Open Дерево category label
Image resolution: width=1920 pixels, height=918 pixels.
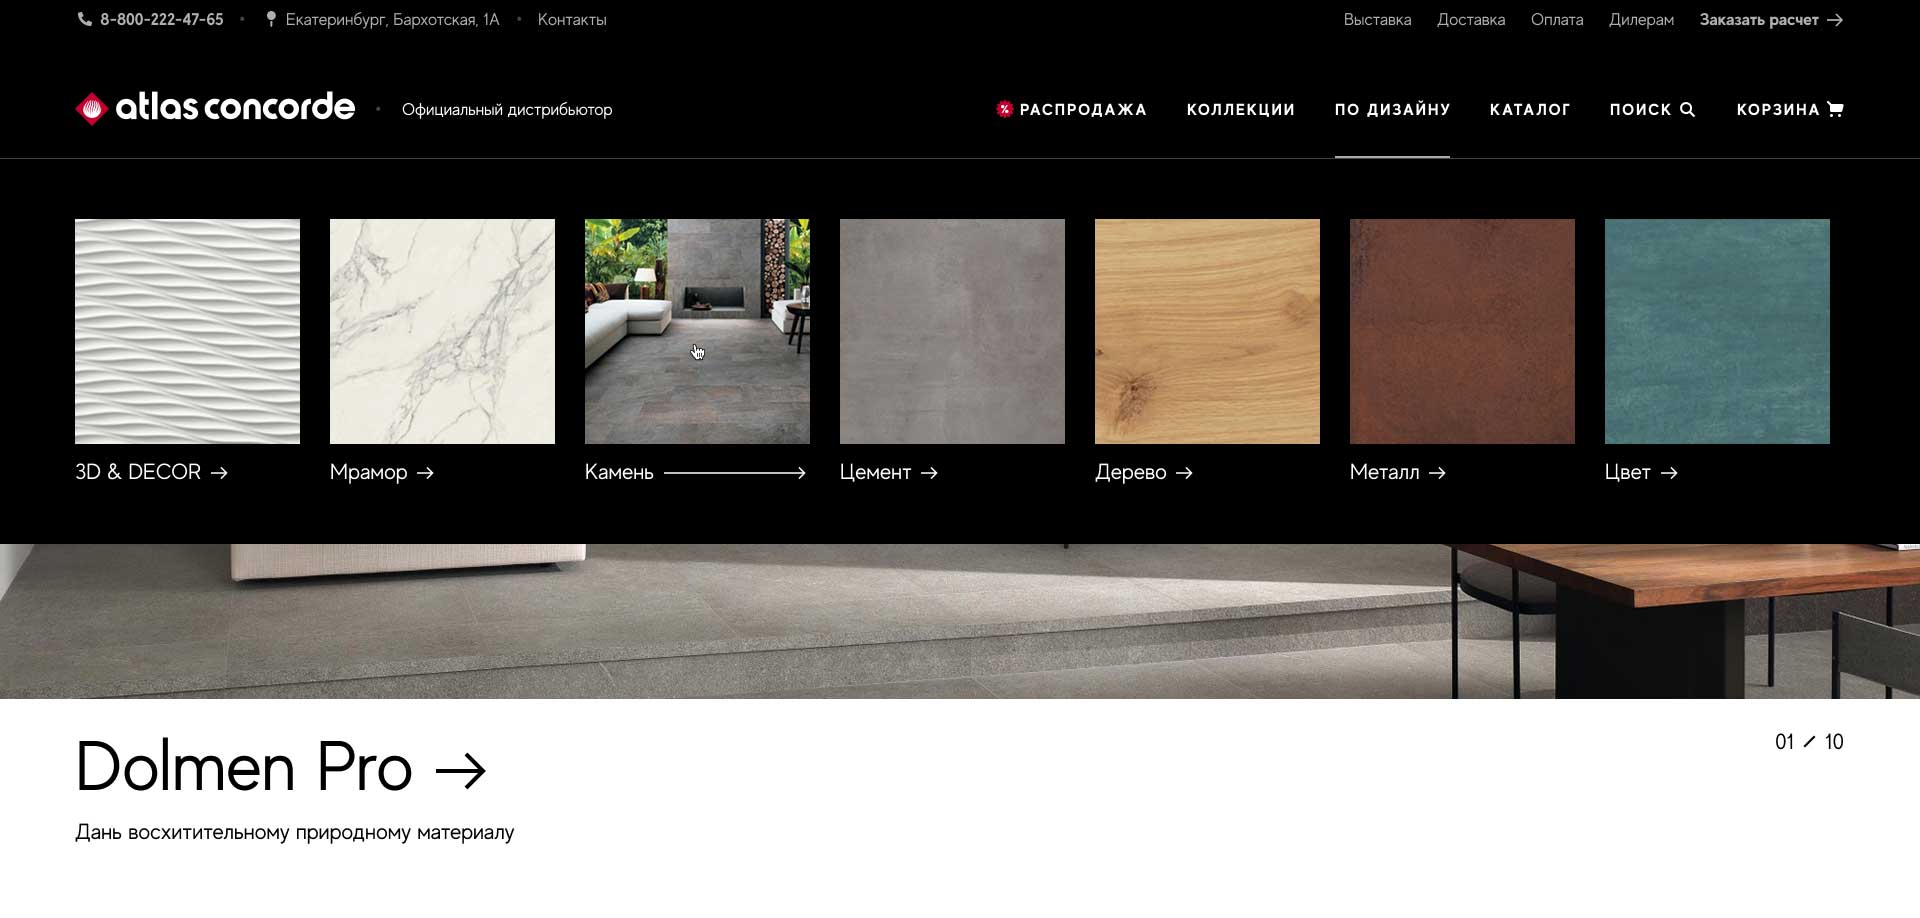click(x=1131, y=473)
